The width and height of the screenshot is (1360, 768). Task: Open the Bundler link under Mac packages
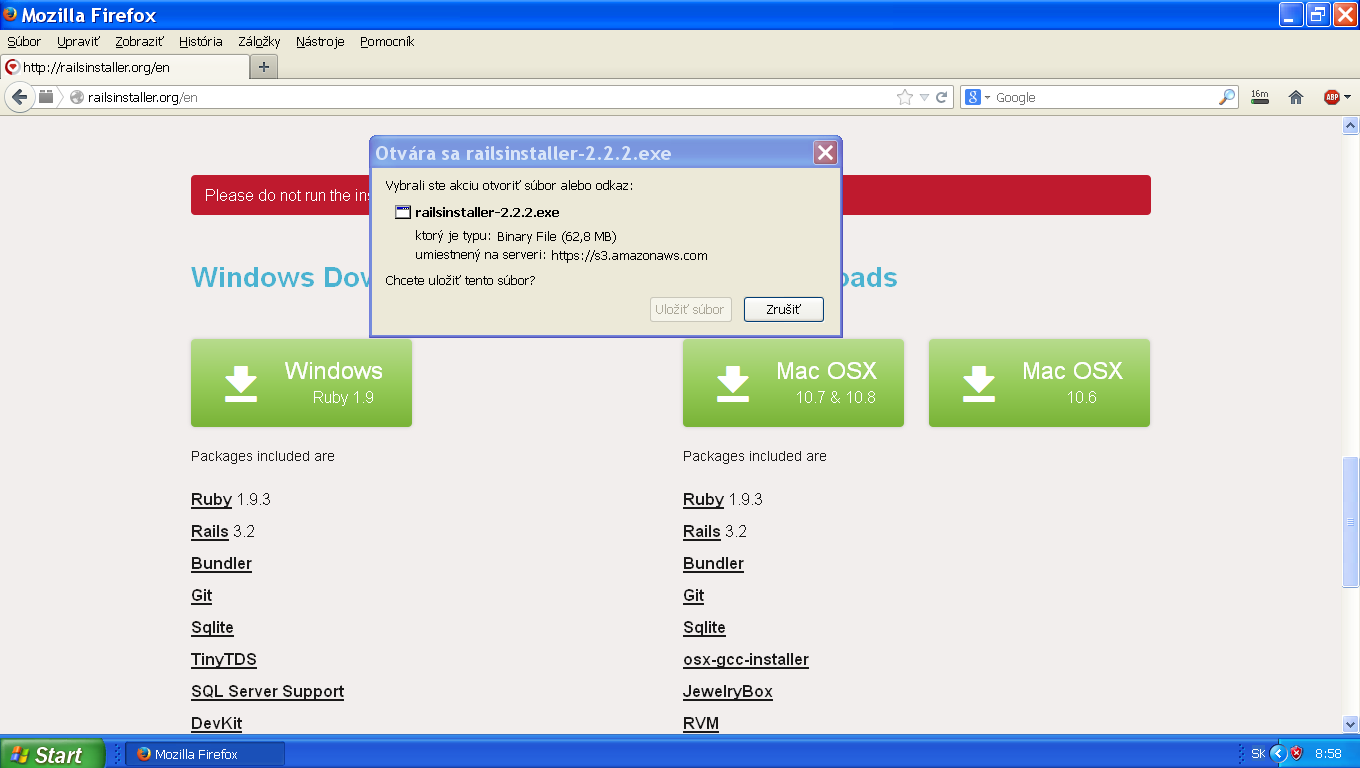713,563
